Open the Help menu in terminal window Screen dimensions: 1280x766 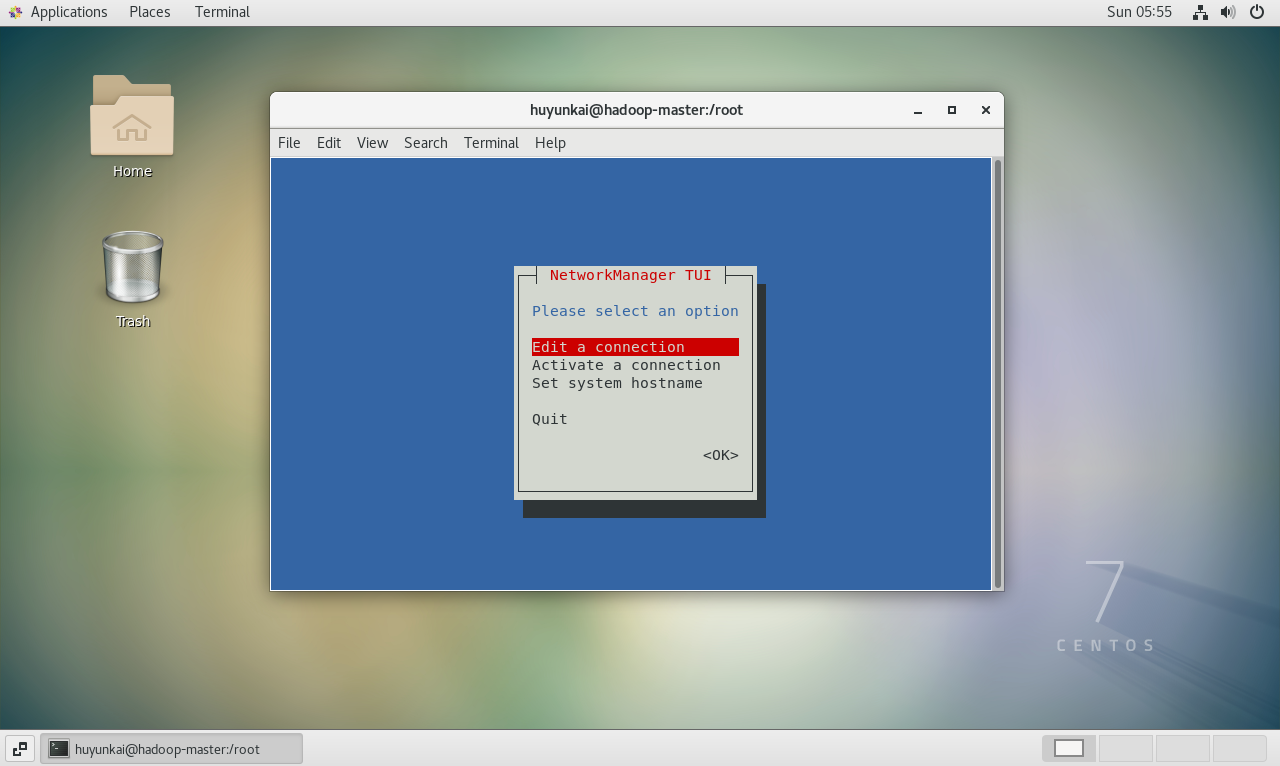click(550, 143)
